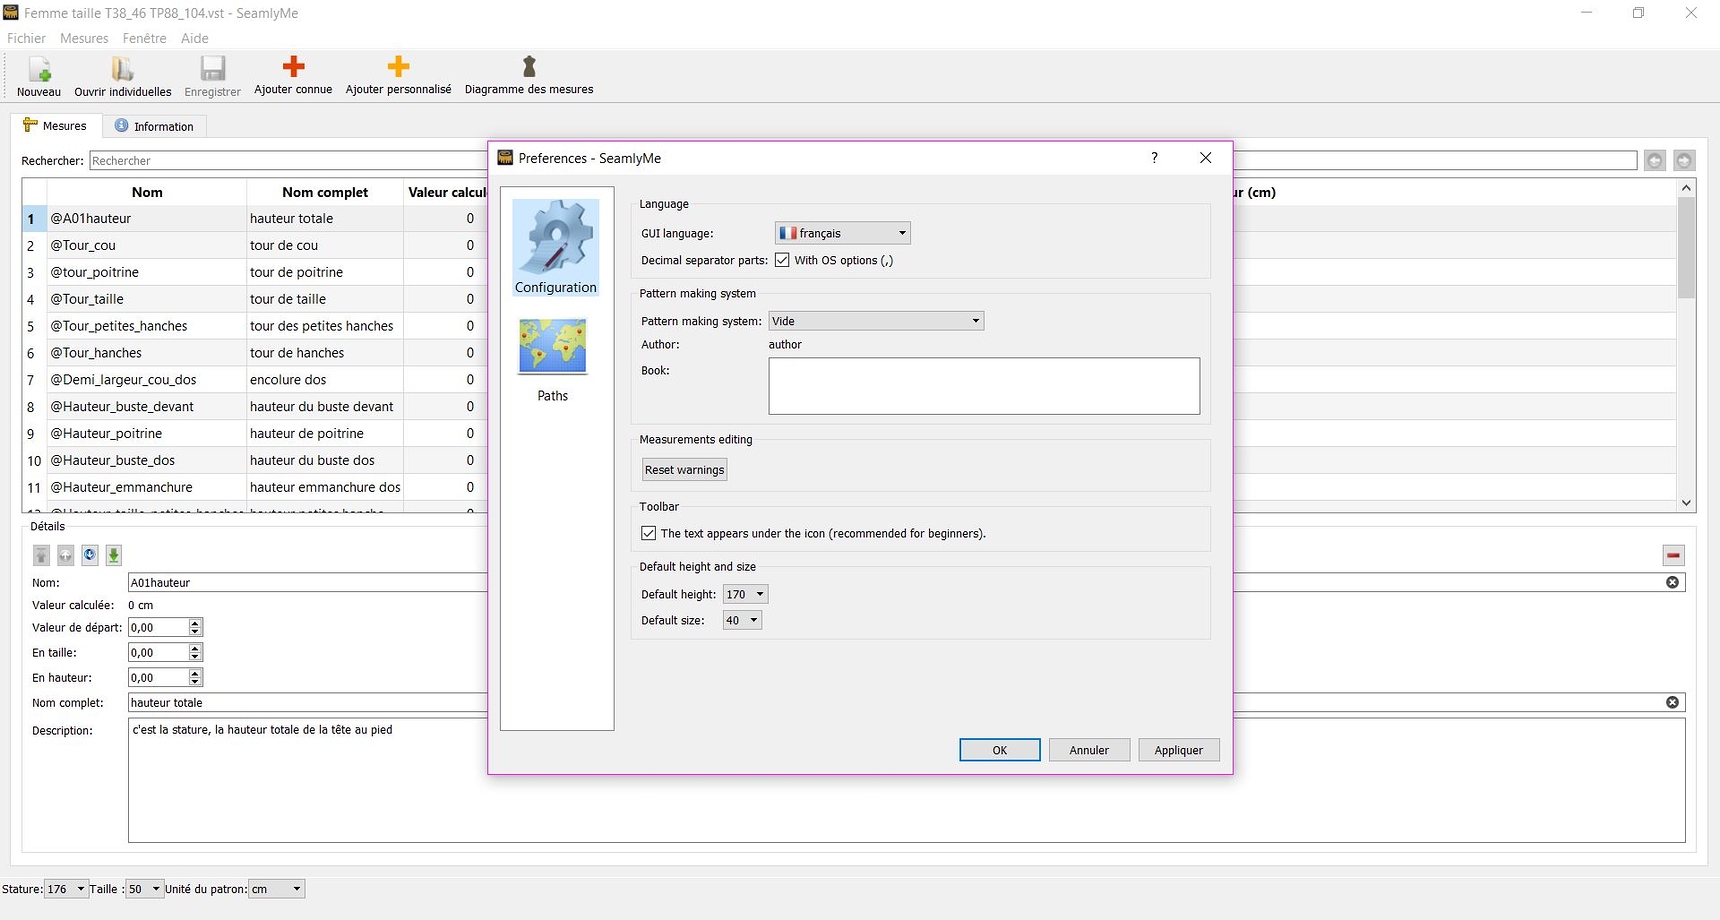1720x920 pixels.
Task: Switch to the Information tab
Action: pos(155,125)
